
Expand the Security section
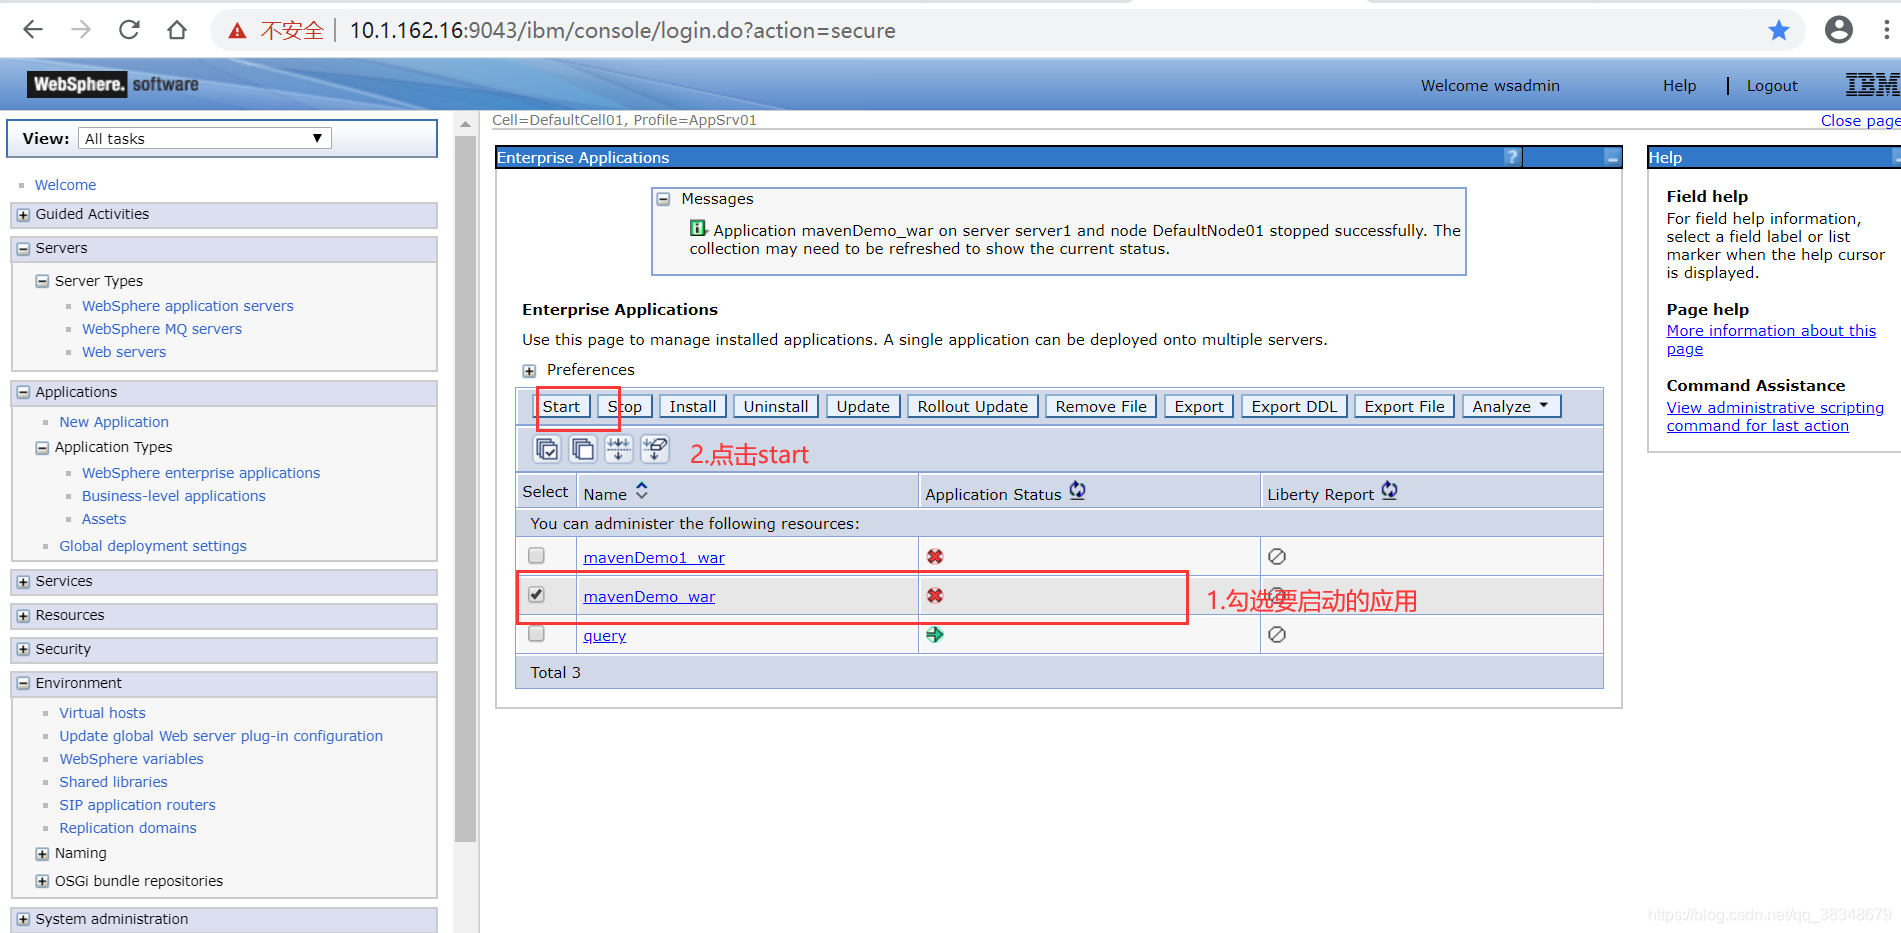[23, 650]
